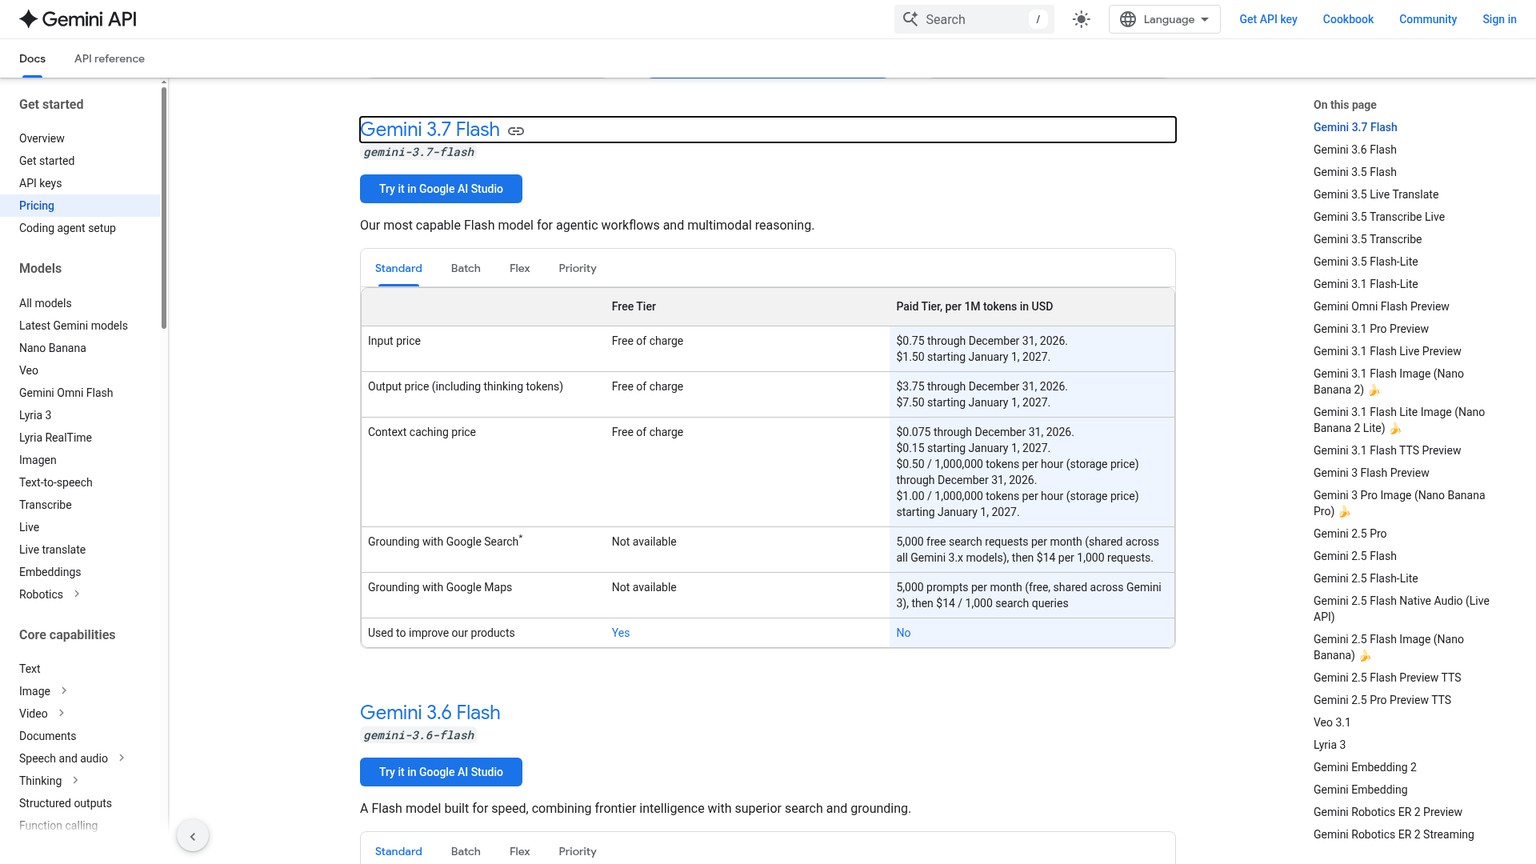Click the '$0.75 through December 31, 2026.' price cell
The height and width of the screenshot is (864, 1536).
(982, 341)
